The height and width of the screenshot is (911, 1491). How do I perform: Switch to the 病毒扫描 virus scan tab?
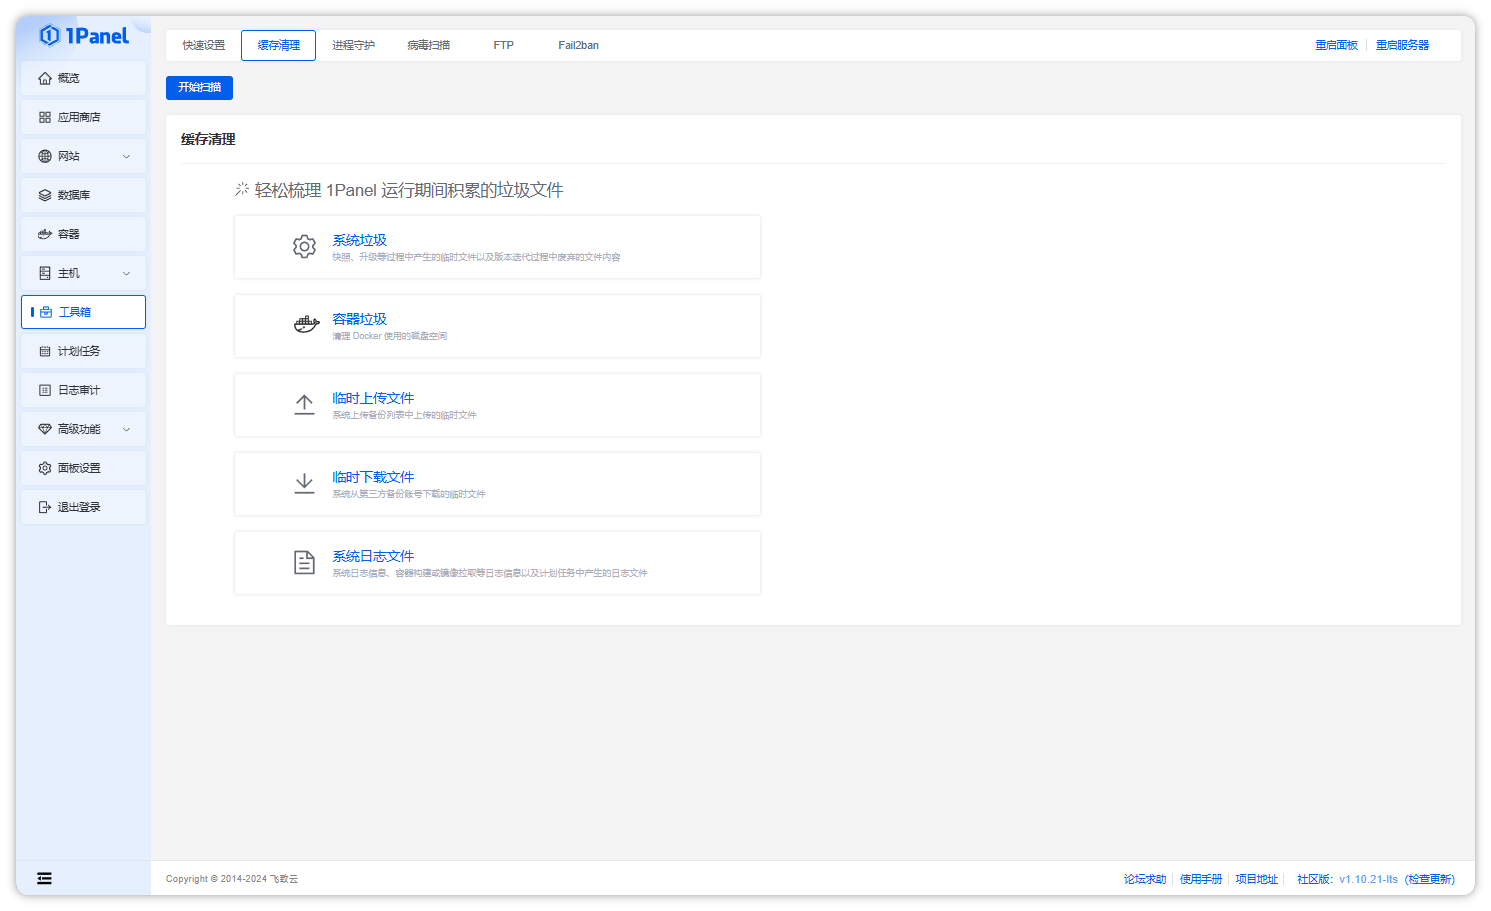pyautogui.click(x=429, y=44)
